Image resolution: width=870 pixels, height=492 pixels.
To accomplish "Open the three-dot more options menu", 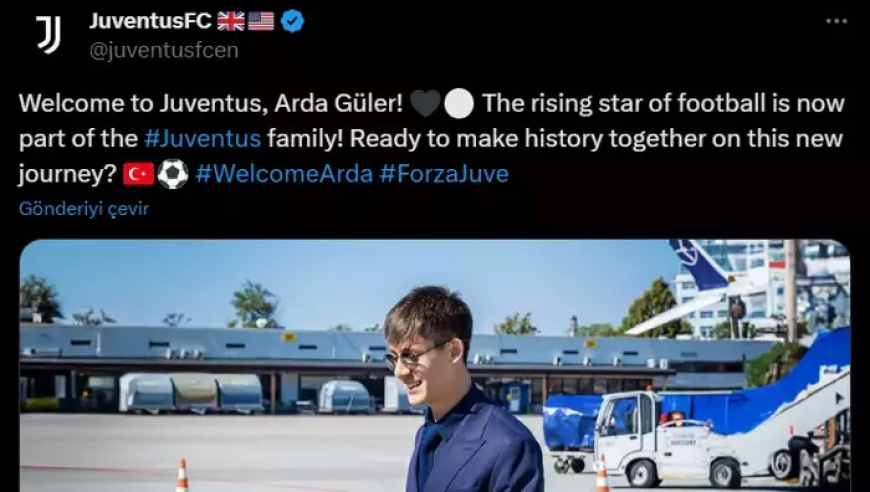I will [836, 22].
